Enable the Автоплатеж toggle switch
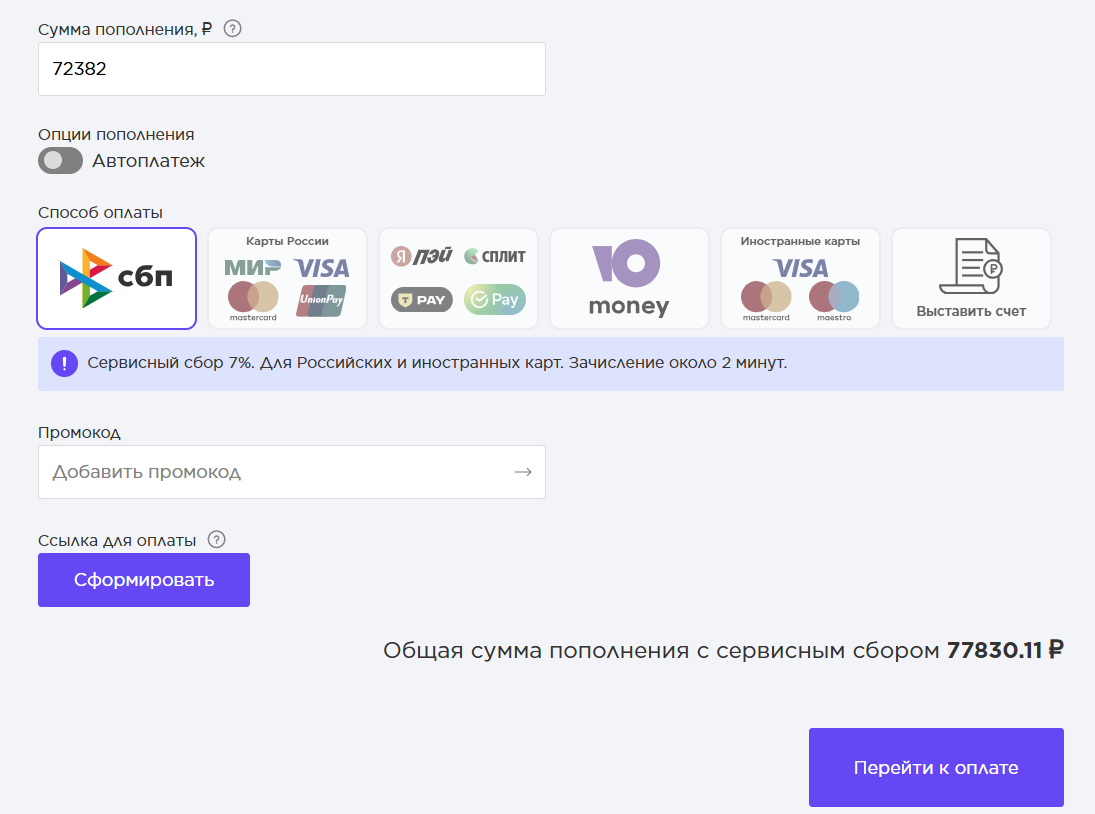1095x814 pixels. tap(60, 161)
